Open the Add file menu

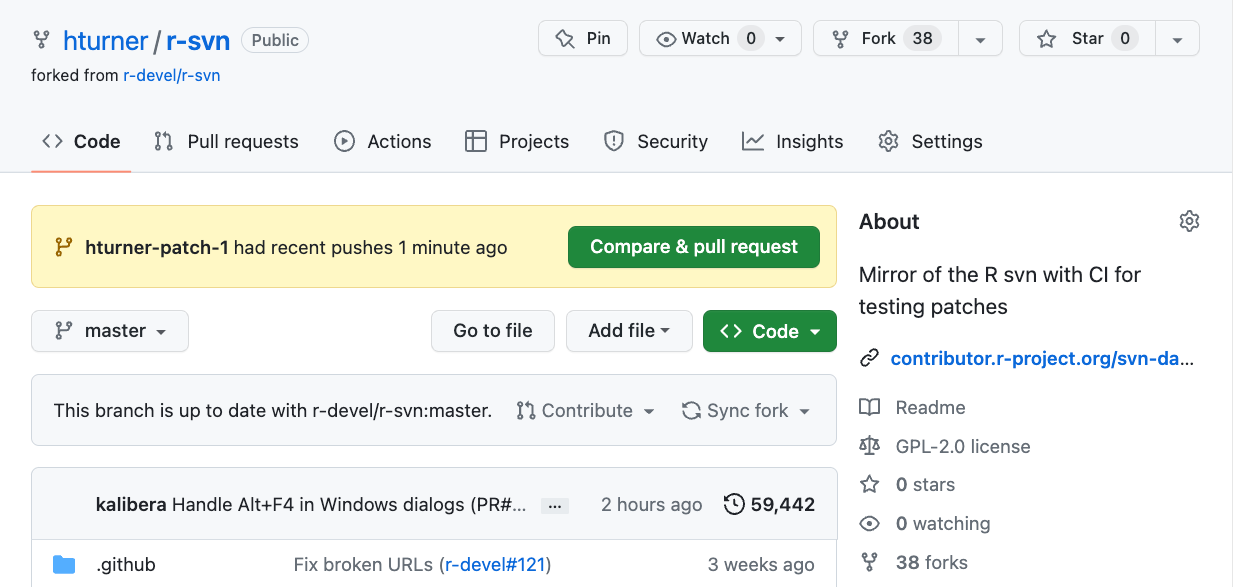click(629, 331)
